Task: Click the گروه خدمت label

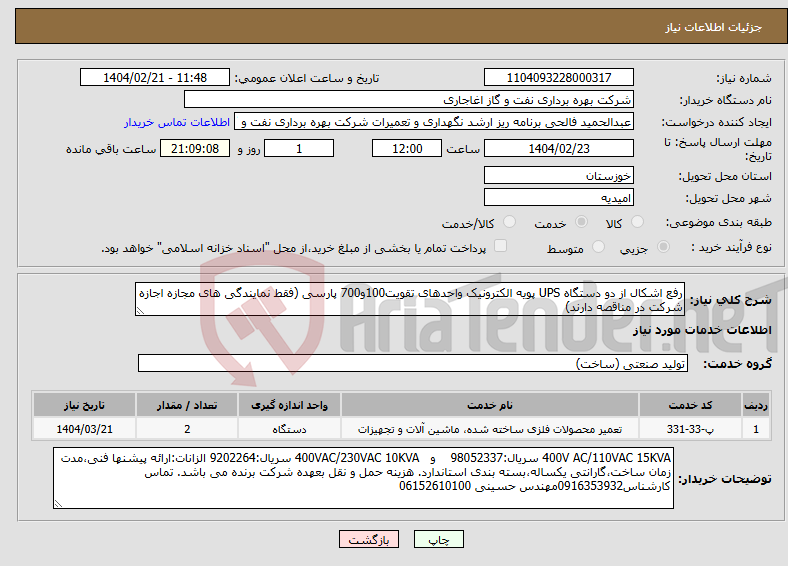Action: 737,364
